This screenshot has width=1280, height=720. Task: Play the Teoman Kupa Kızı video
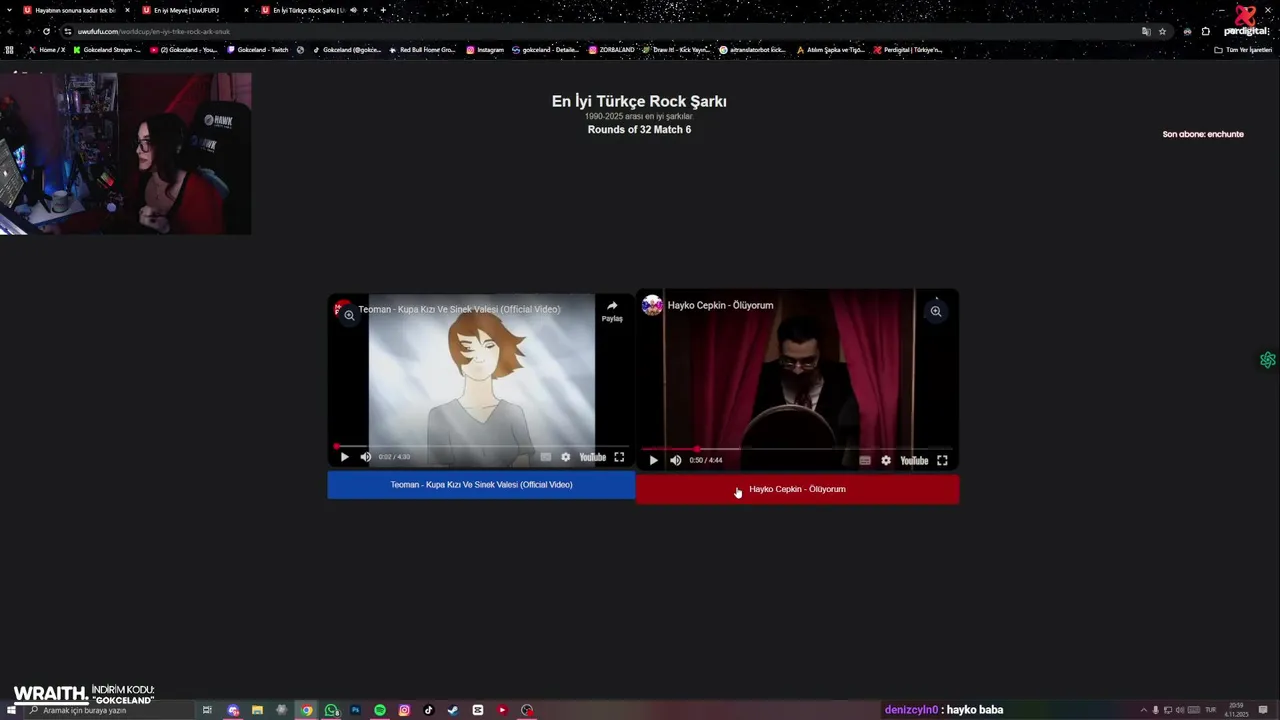pyautogui.click(x=344, y=457)
